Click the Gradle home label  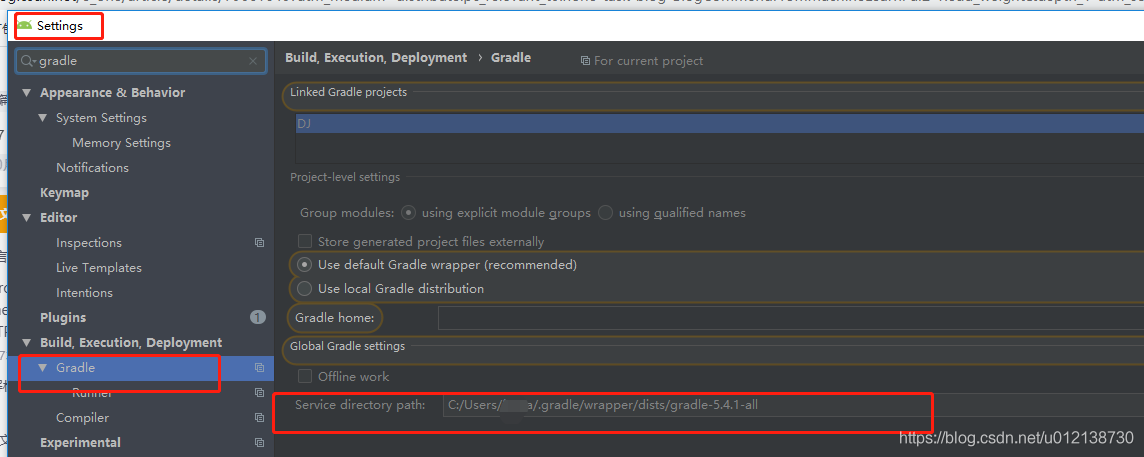[335, 318]
